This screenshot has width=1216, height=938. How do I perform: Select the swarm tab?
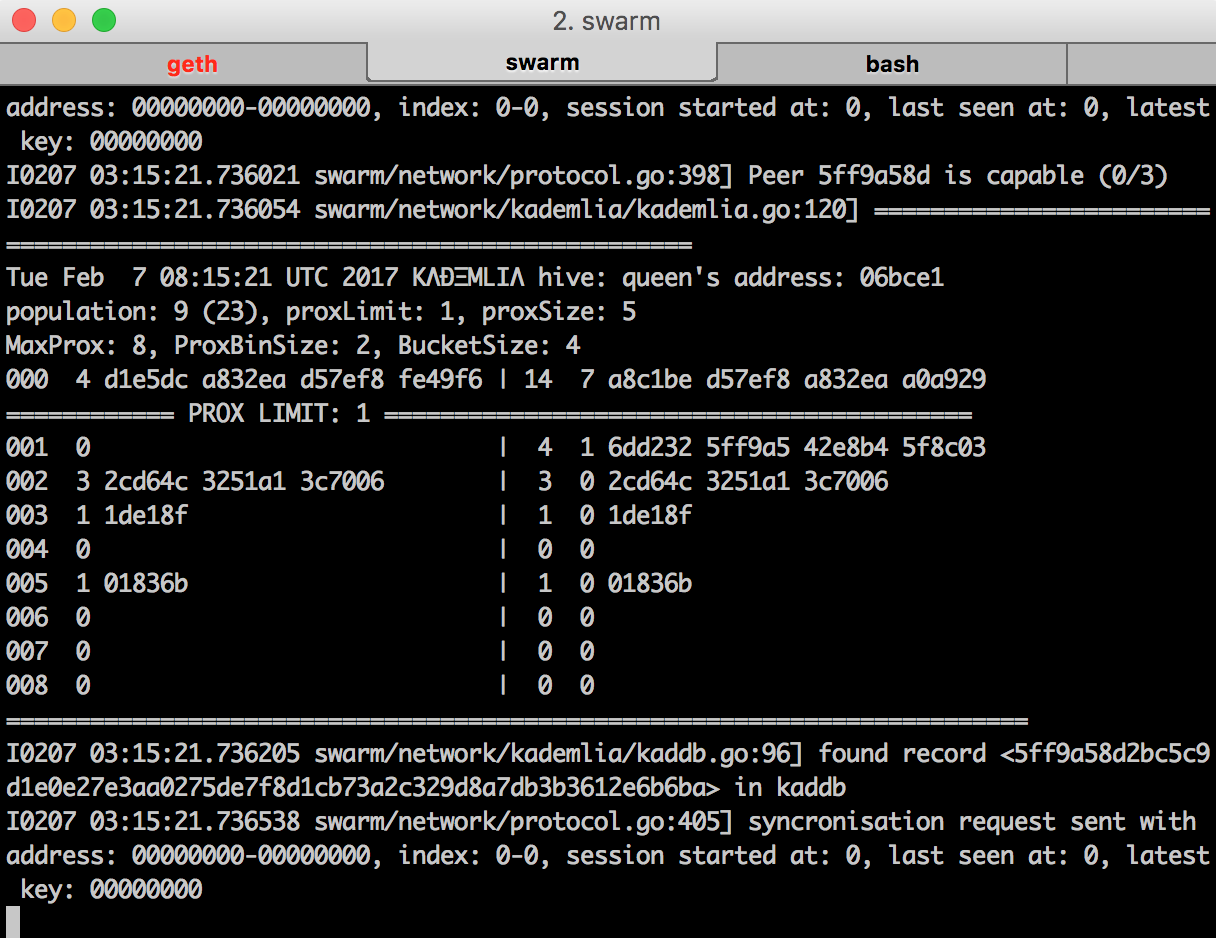[542, 63]
